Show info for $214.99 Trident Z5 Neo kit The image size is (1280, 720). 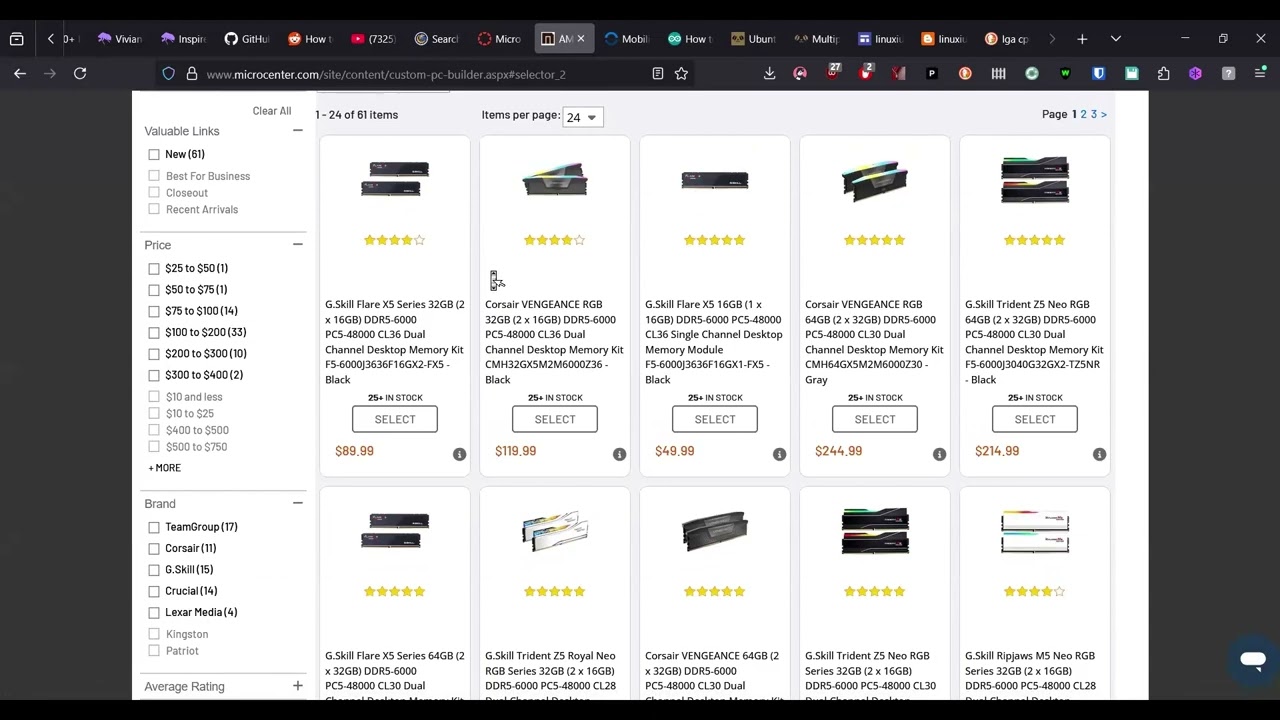click(1099, 454)
